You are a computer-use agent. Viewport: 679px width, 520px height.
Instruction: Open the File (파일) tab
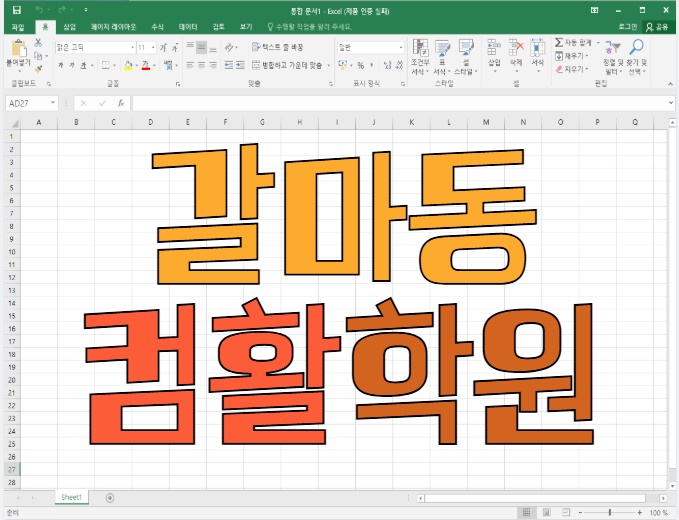[x=18, y=27]
